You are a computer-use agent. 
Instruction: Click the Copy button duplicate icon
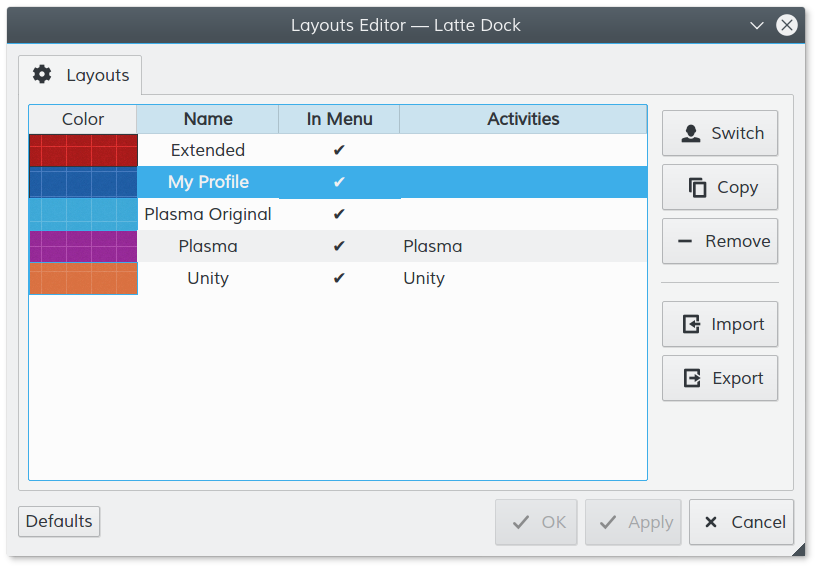point(697,187)
